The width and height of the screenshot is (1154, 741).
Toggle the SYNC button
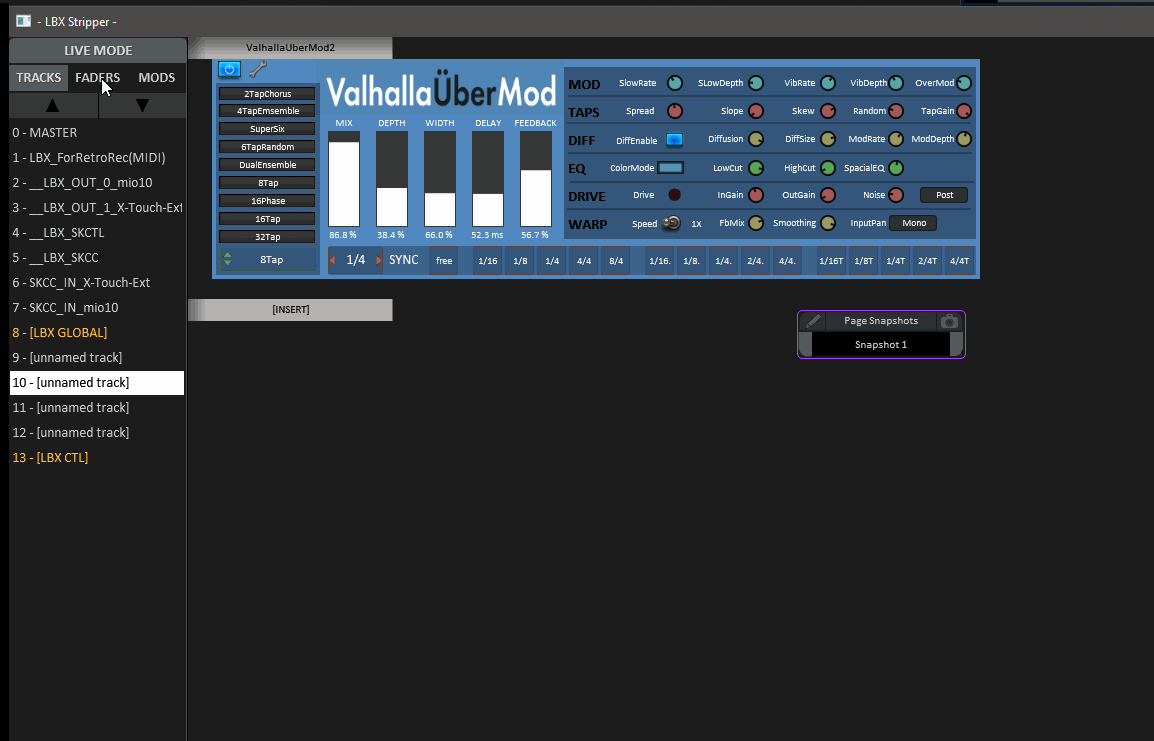click(404, 260)
